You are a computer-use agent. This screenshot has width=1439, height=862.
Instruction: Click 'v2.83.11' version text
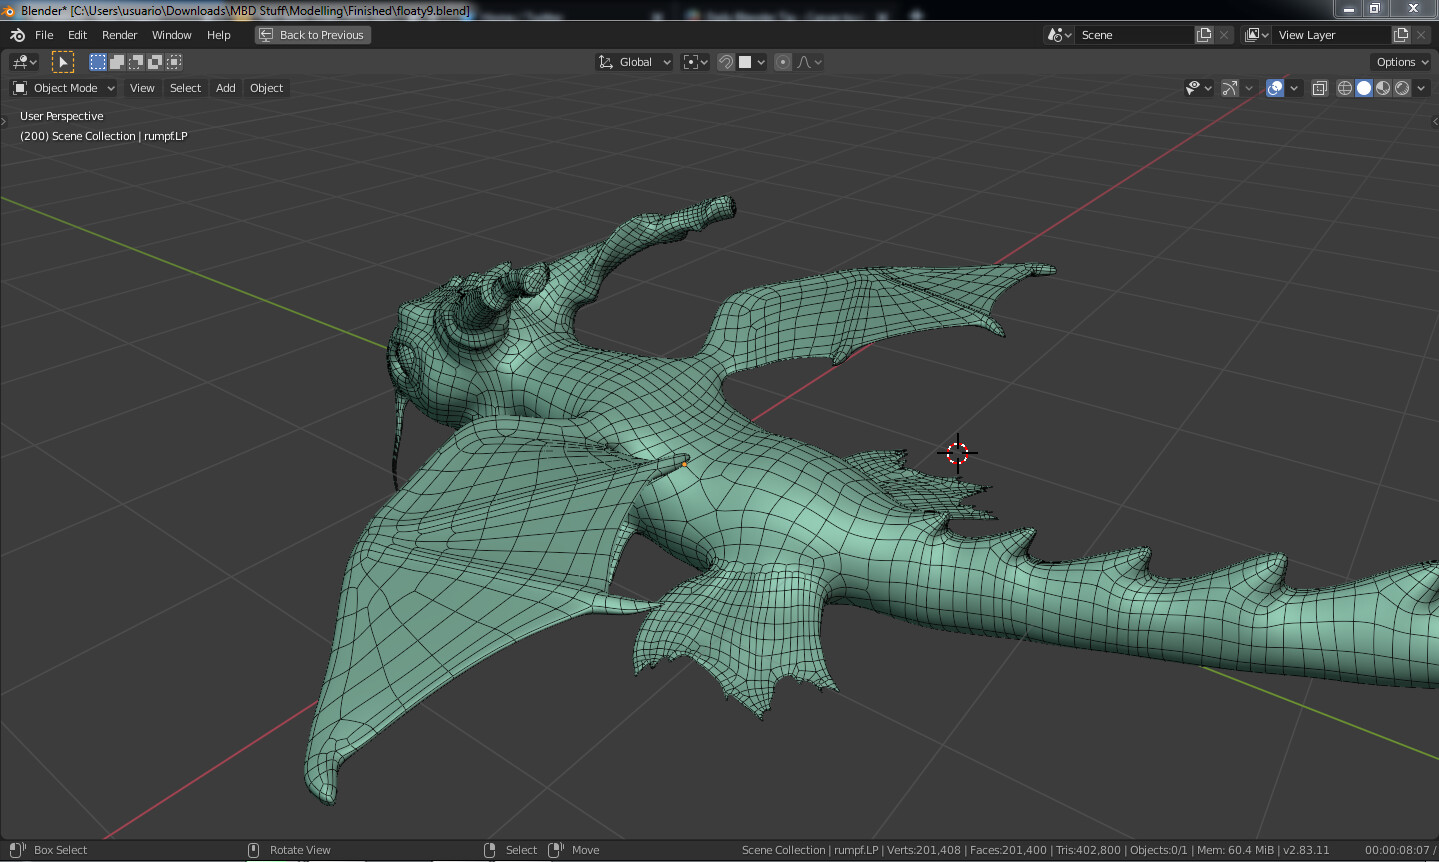[1307, 850]
